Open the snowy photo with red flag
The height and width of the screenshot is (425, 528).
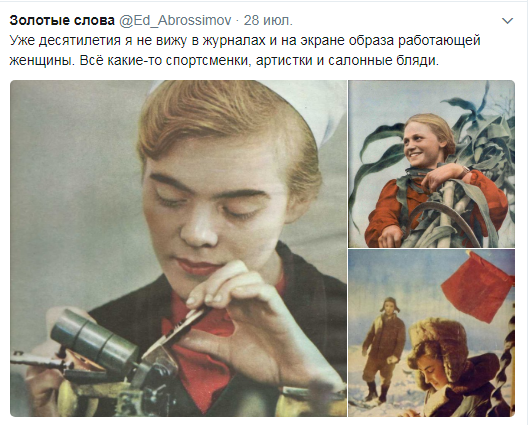click(431, 333)
